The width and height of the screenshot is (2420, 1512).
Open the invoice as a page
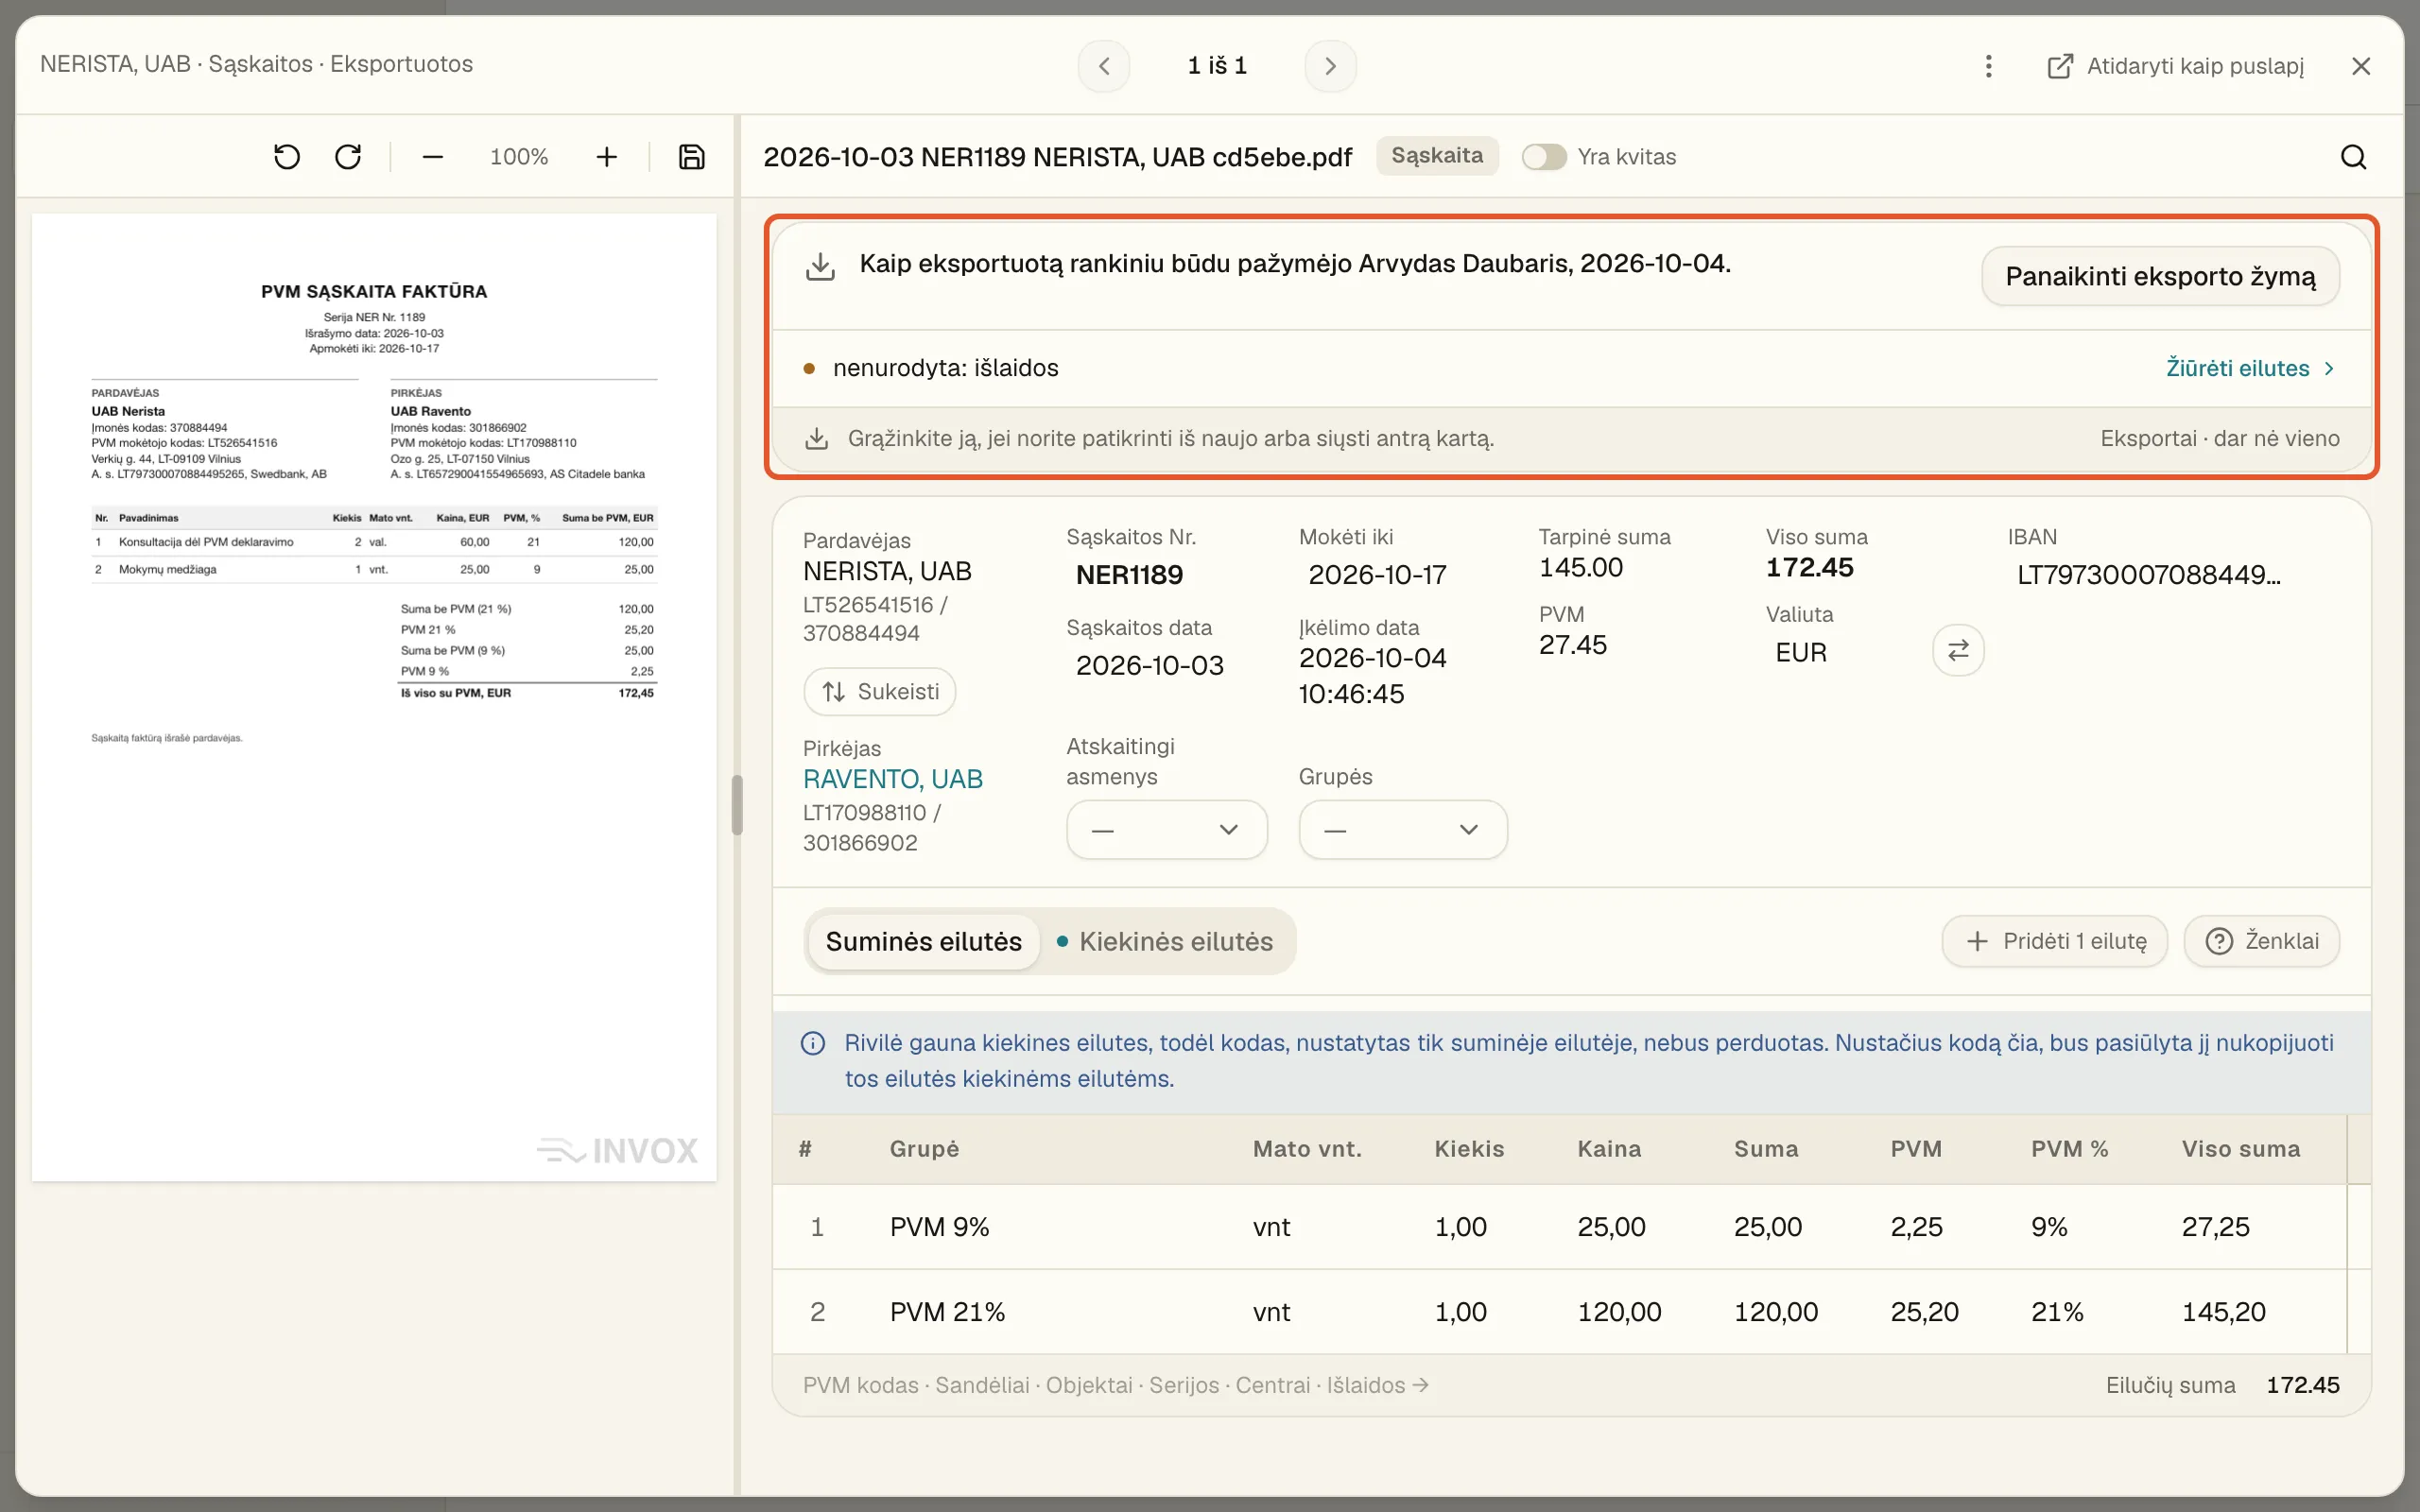2175,66
